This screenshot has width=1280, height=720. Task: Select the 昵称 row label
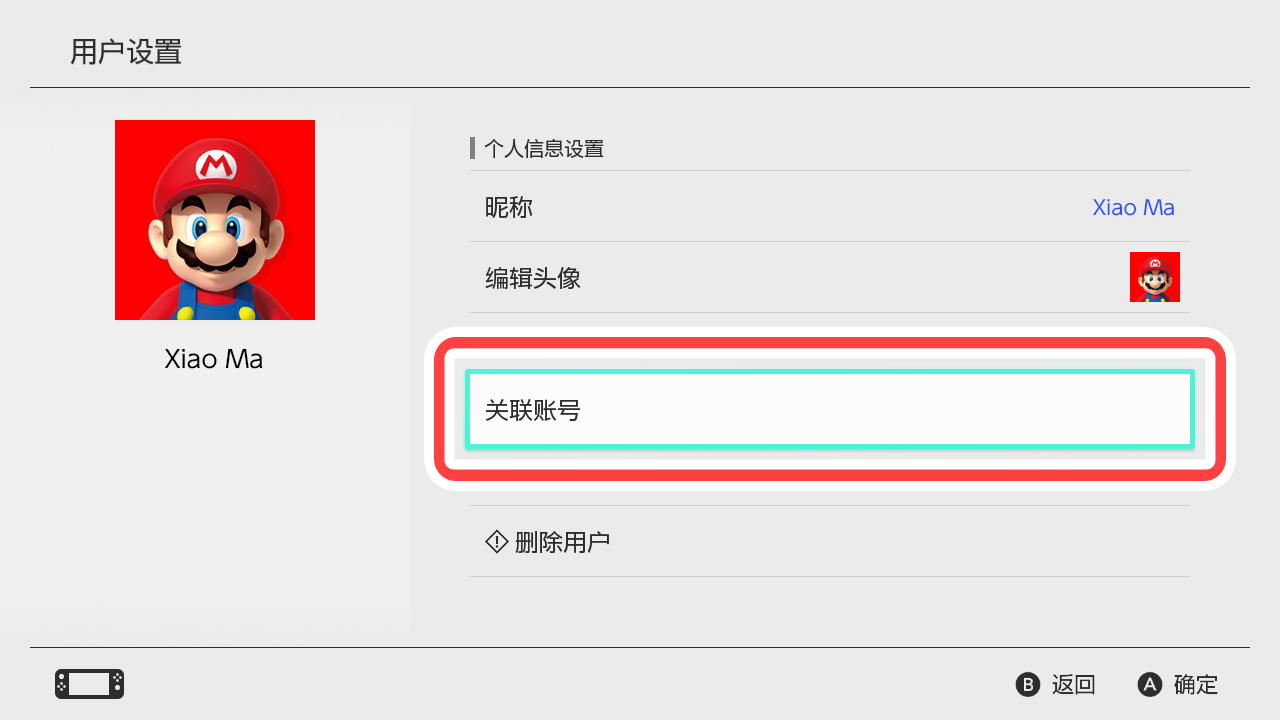tap(509, 207)
